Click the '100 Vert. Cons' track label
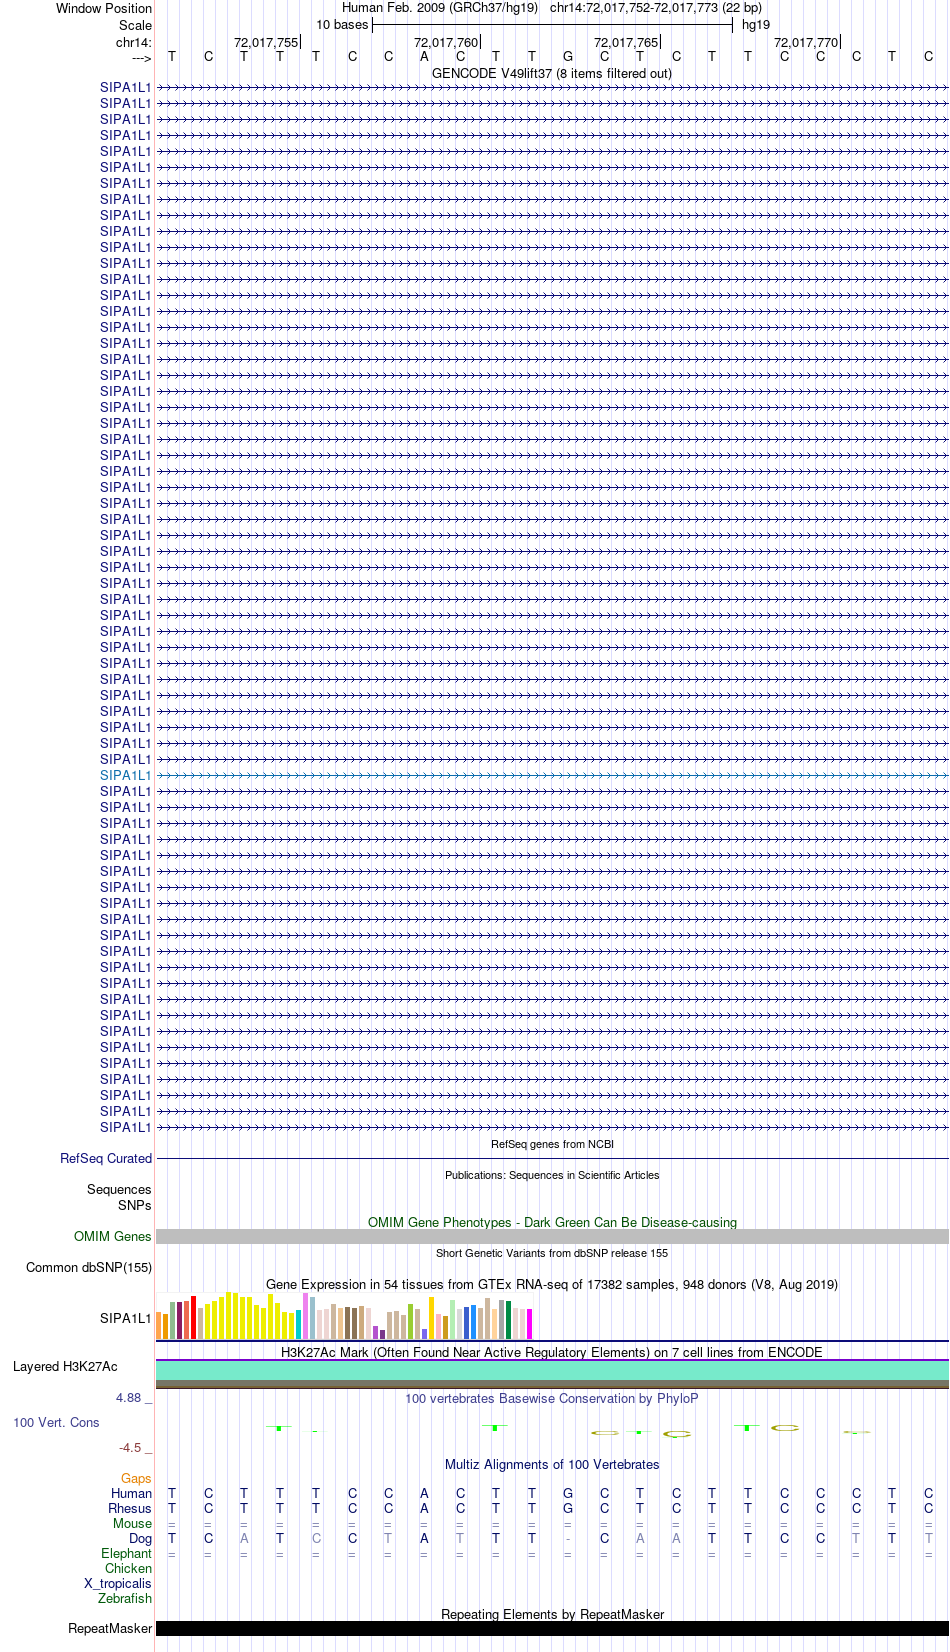This screenshot has width=950, height=1652. click(x=56, y=1422)
